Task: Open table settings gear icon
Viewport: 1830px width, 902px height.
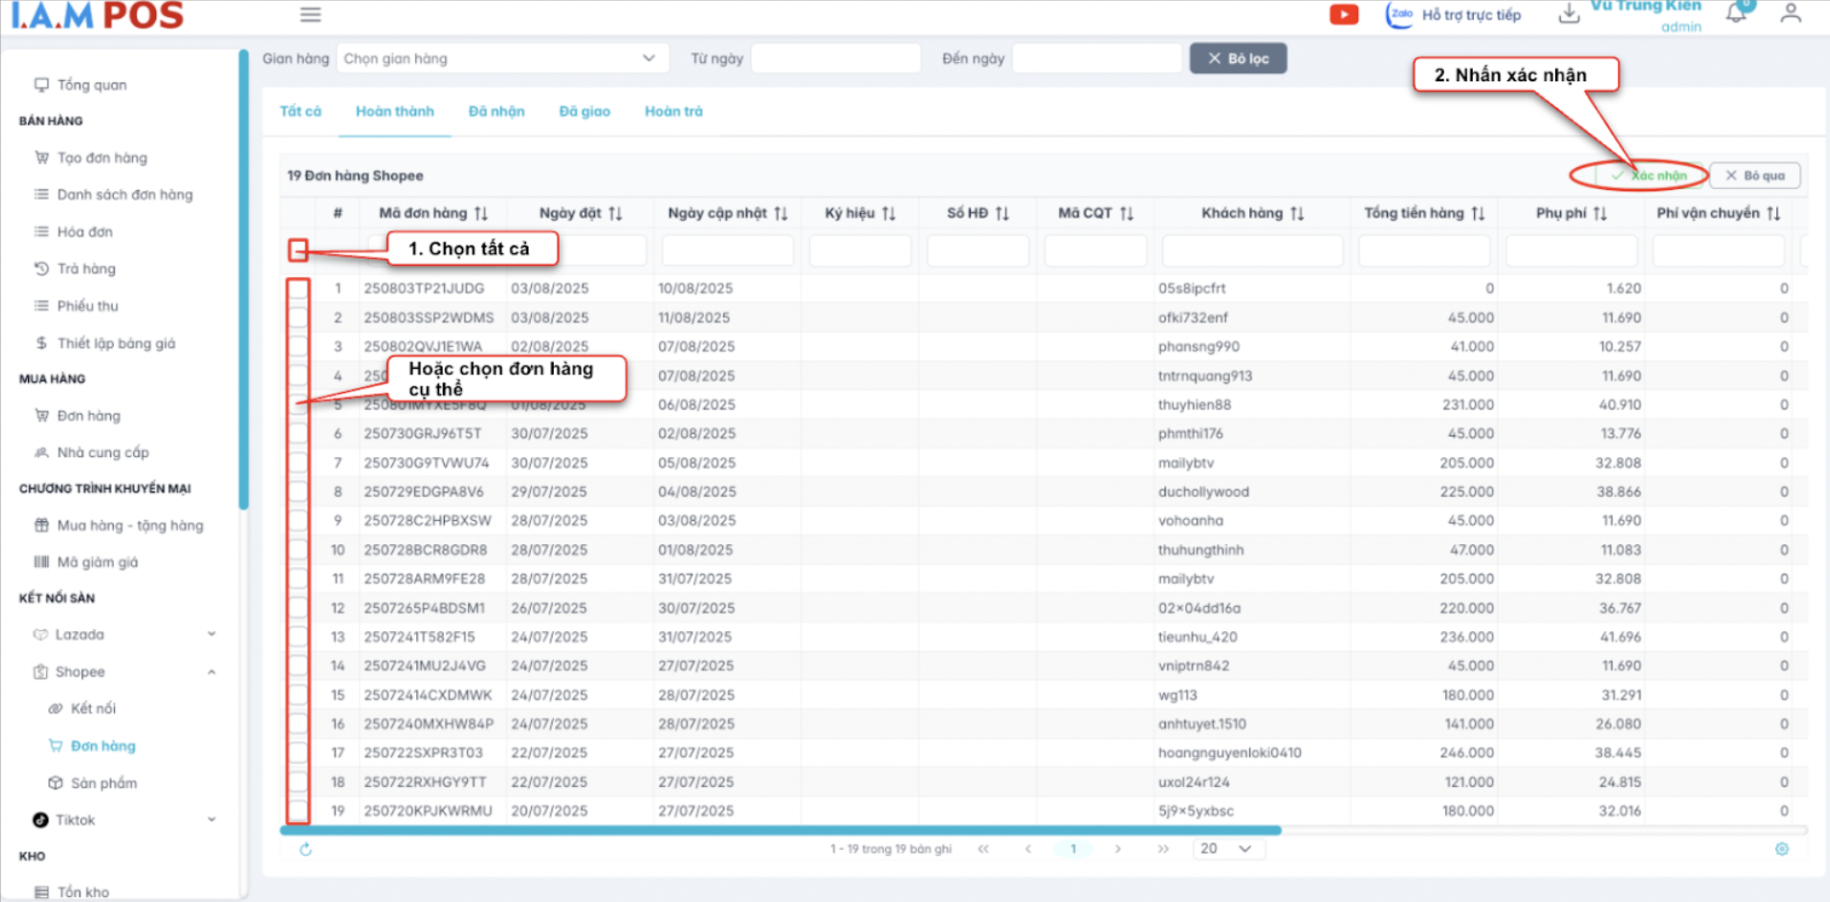Action: coord(1781,849)
